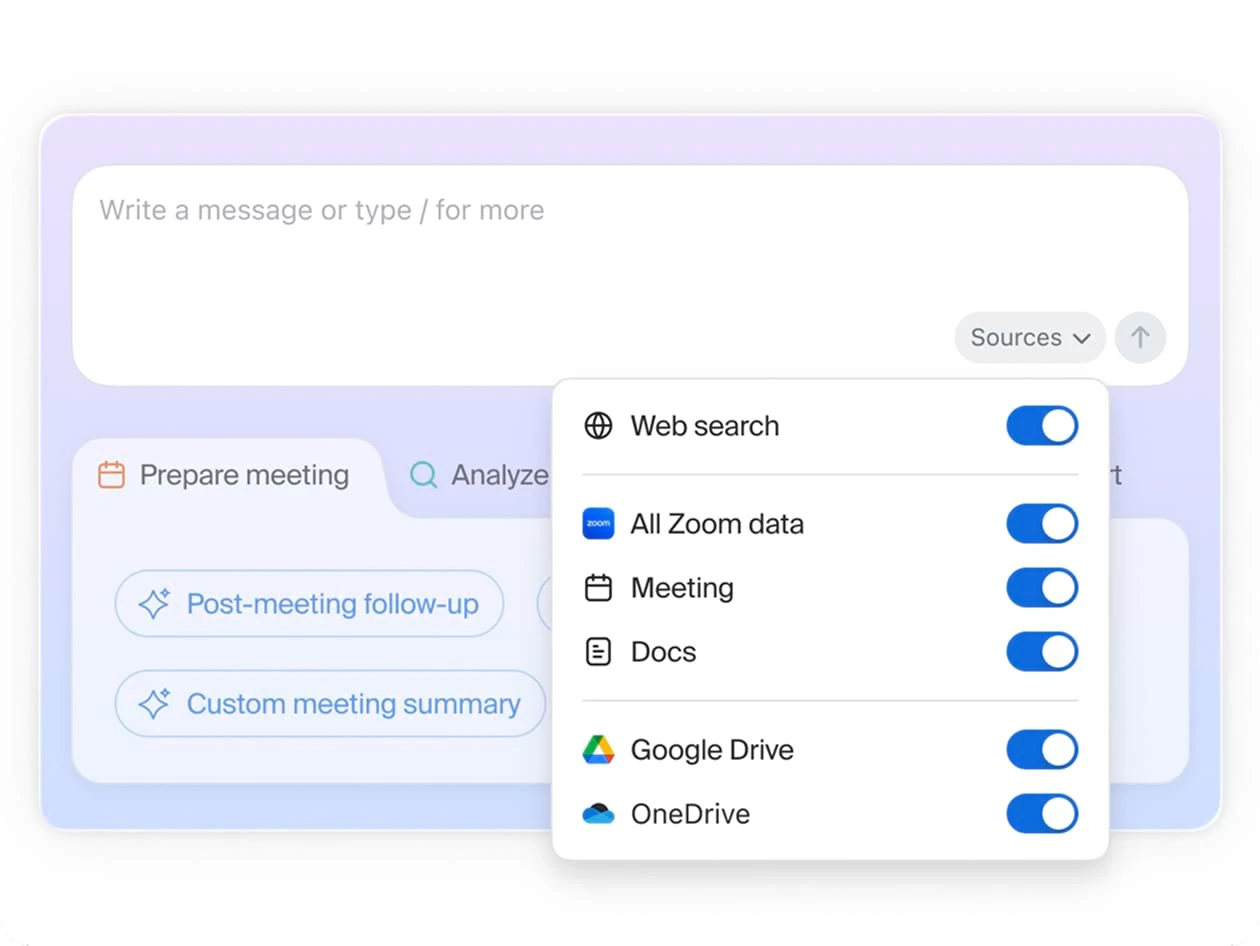
Task: Click the magnifier icon on Analyze tab
Action: click(424, 475)
